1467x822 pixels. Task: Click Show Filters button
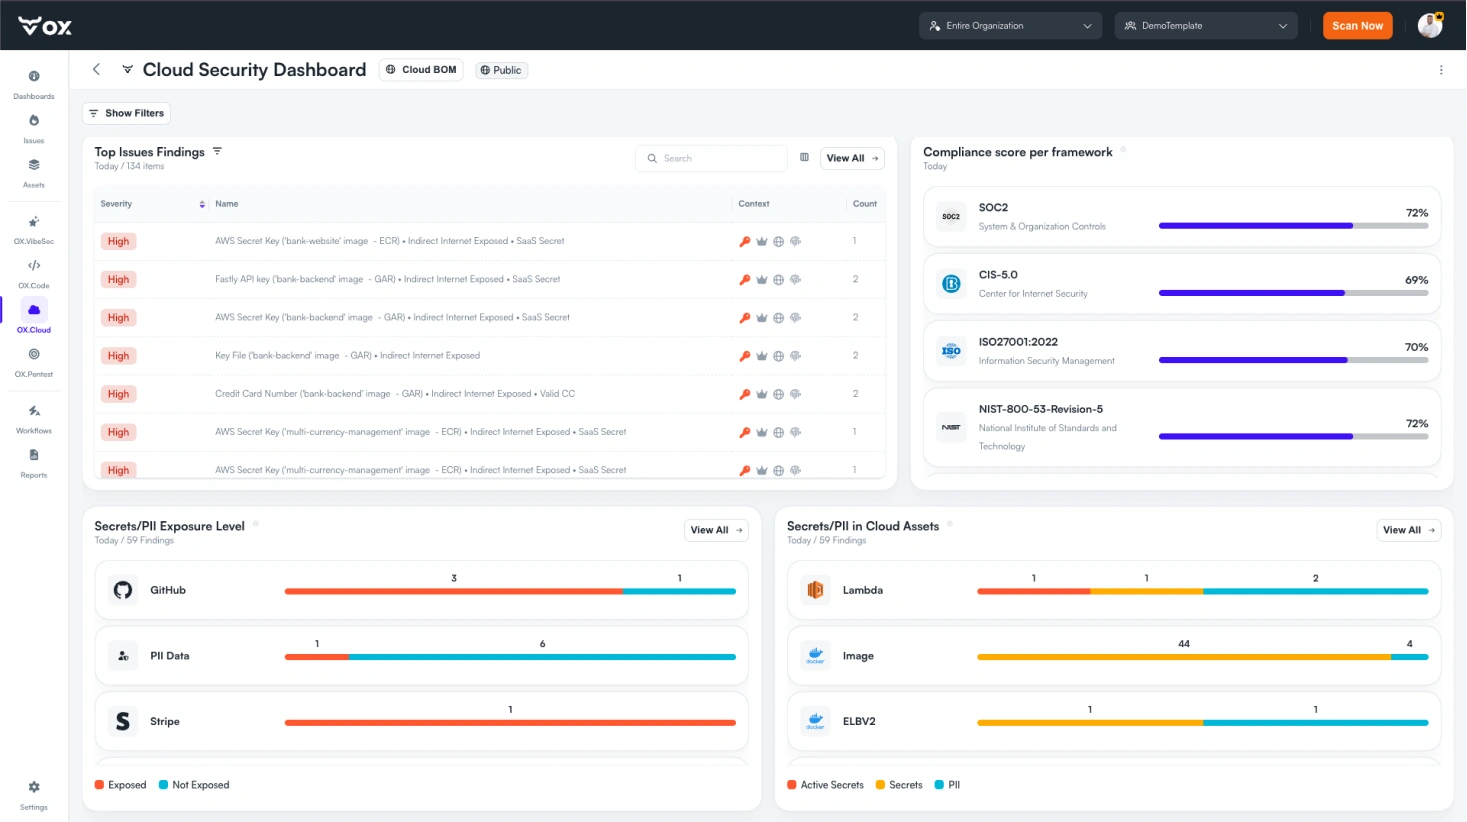126,113
